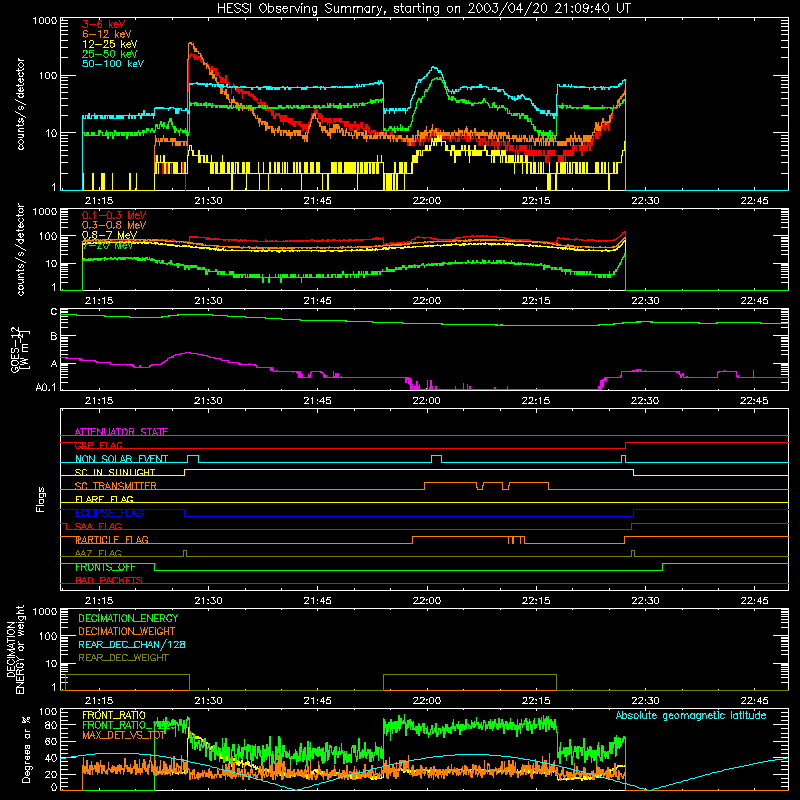
Task: Select the DECIMATION_WEIGHT legend label
Action: click(x=127, y=632)
